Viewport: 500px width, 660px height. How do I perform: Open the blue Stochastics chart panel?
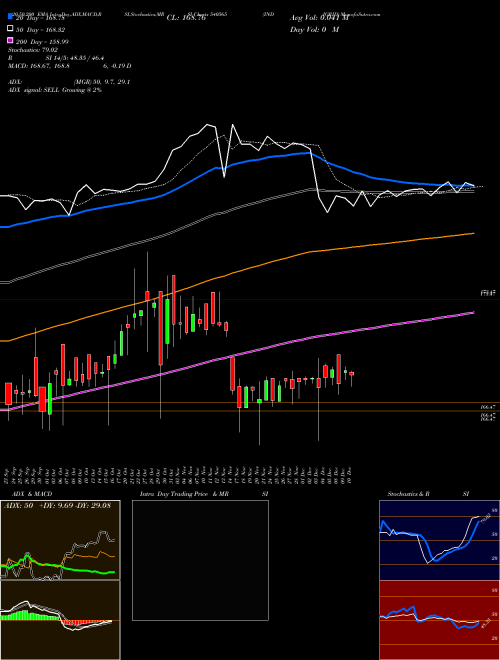tap(439, 540)
